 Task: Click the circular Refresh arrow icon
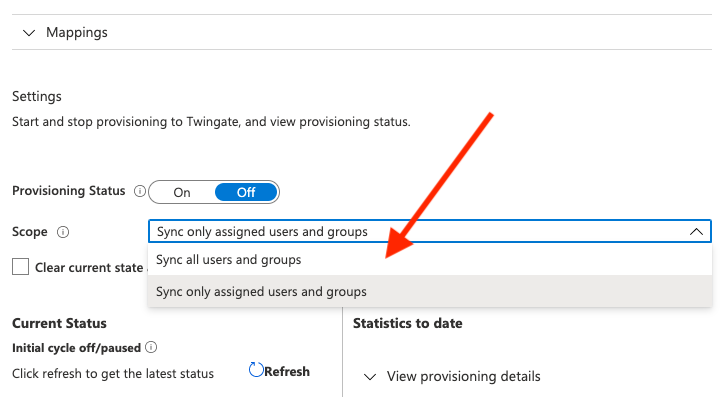coord(256,370)
